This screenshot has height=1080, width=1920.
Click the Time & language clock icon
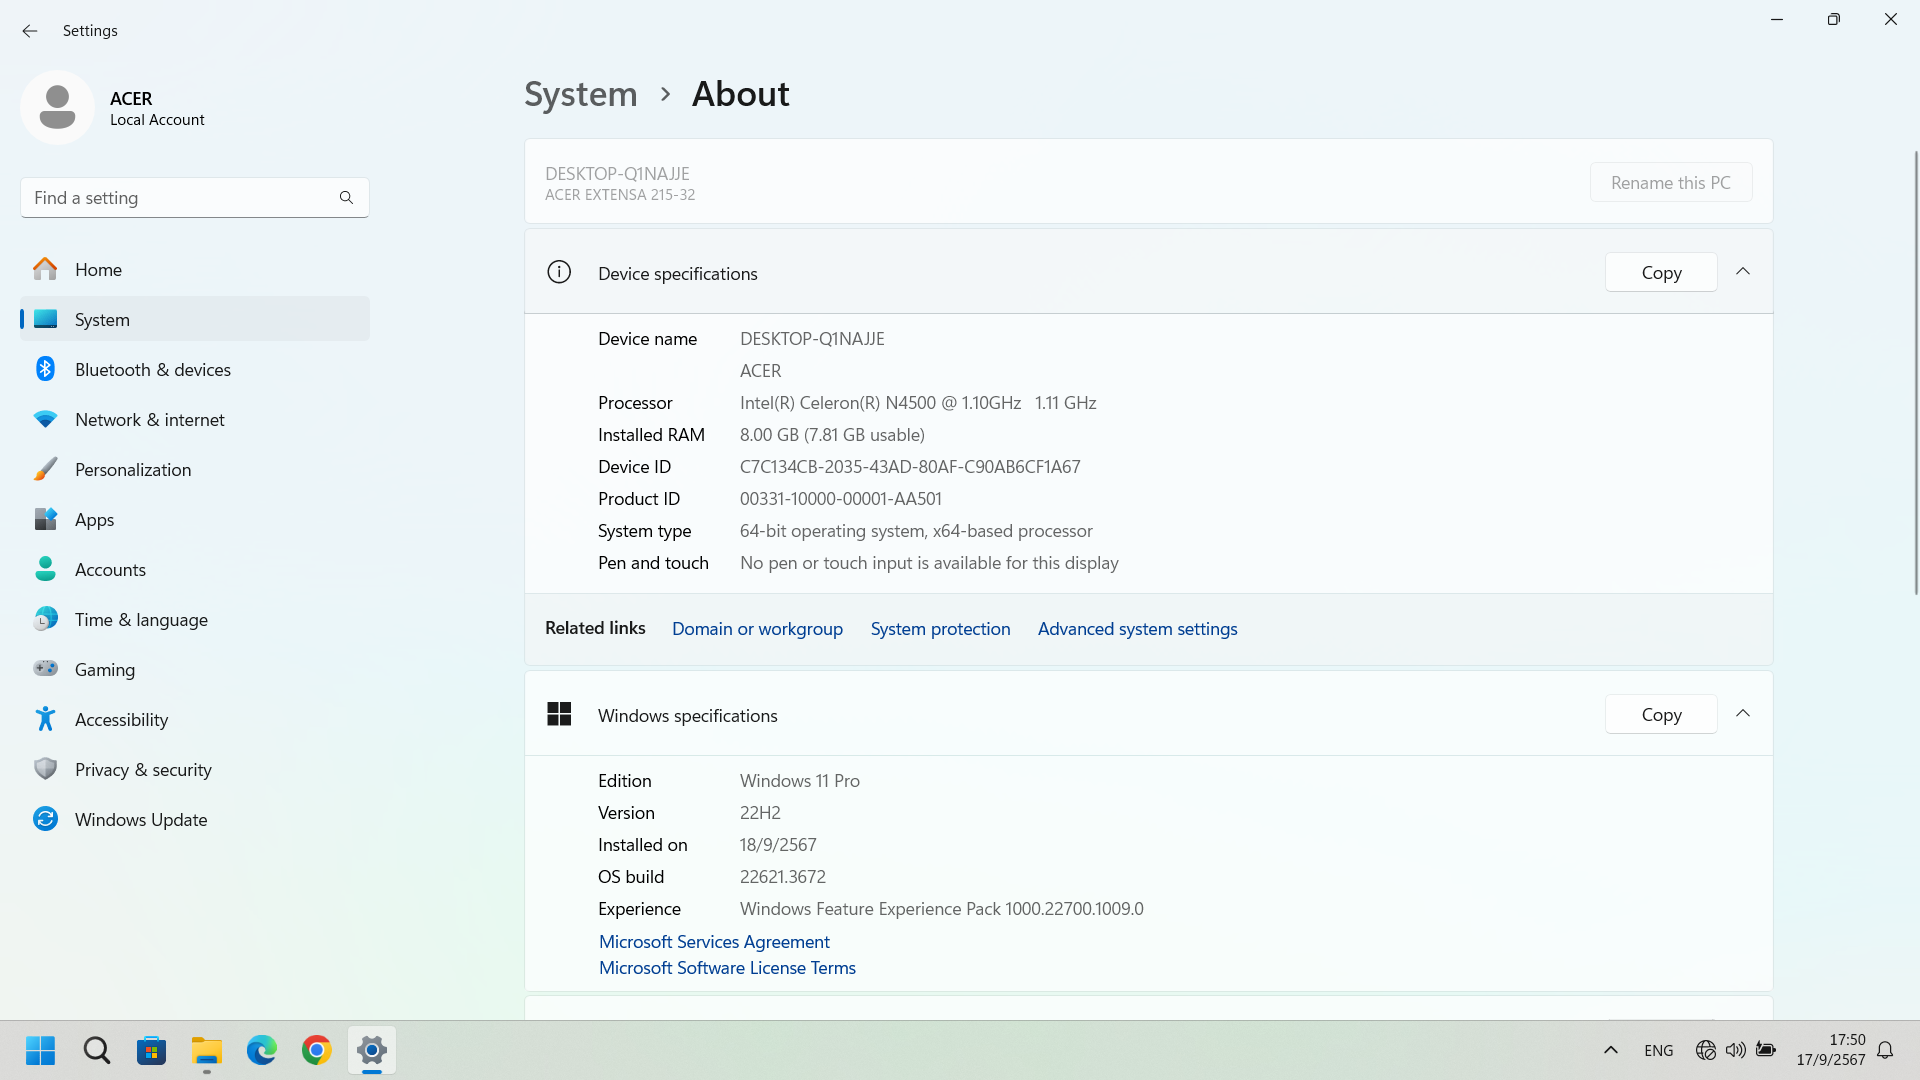(45, 619)
